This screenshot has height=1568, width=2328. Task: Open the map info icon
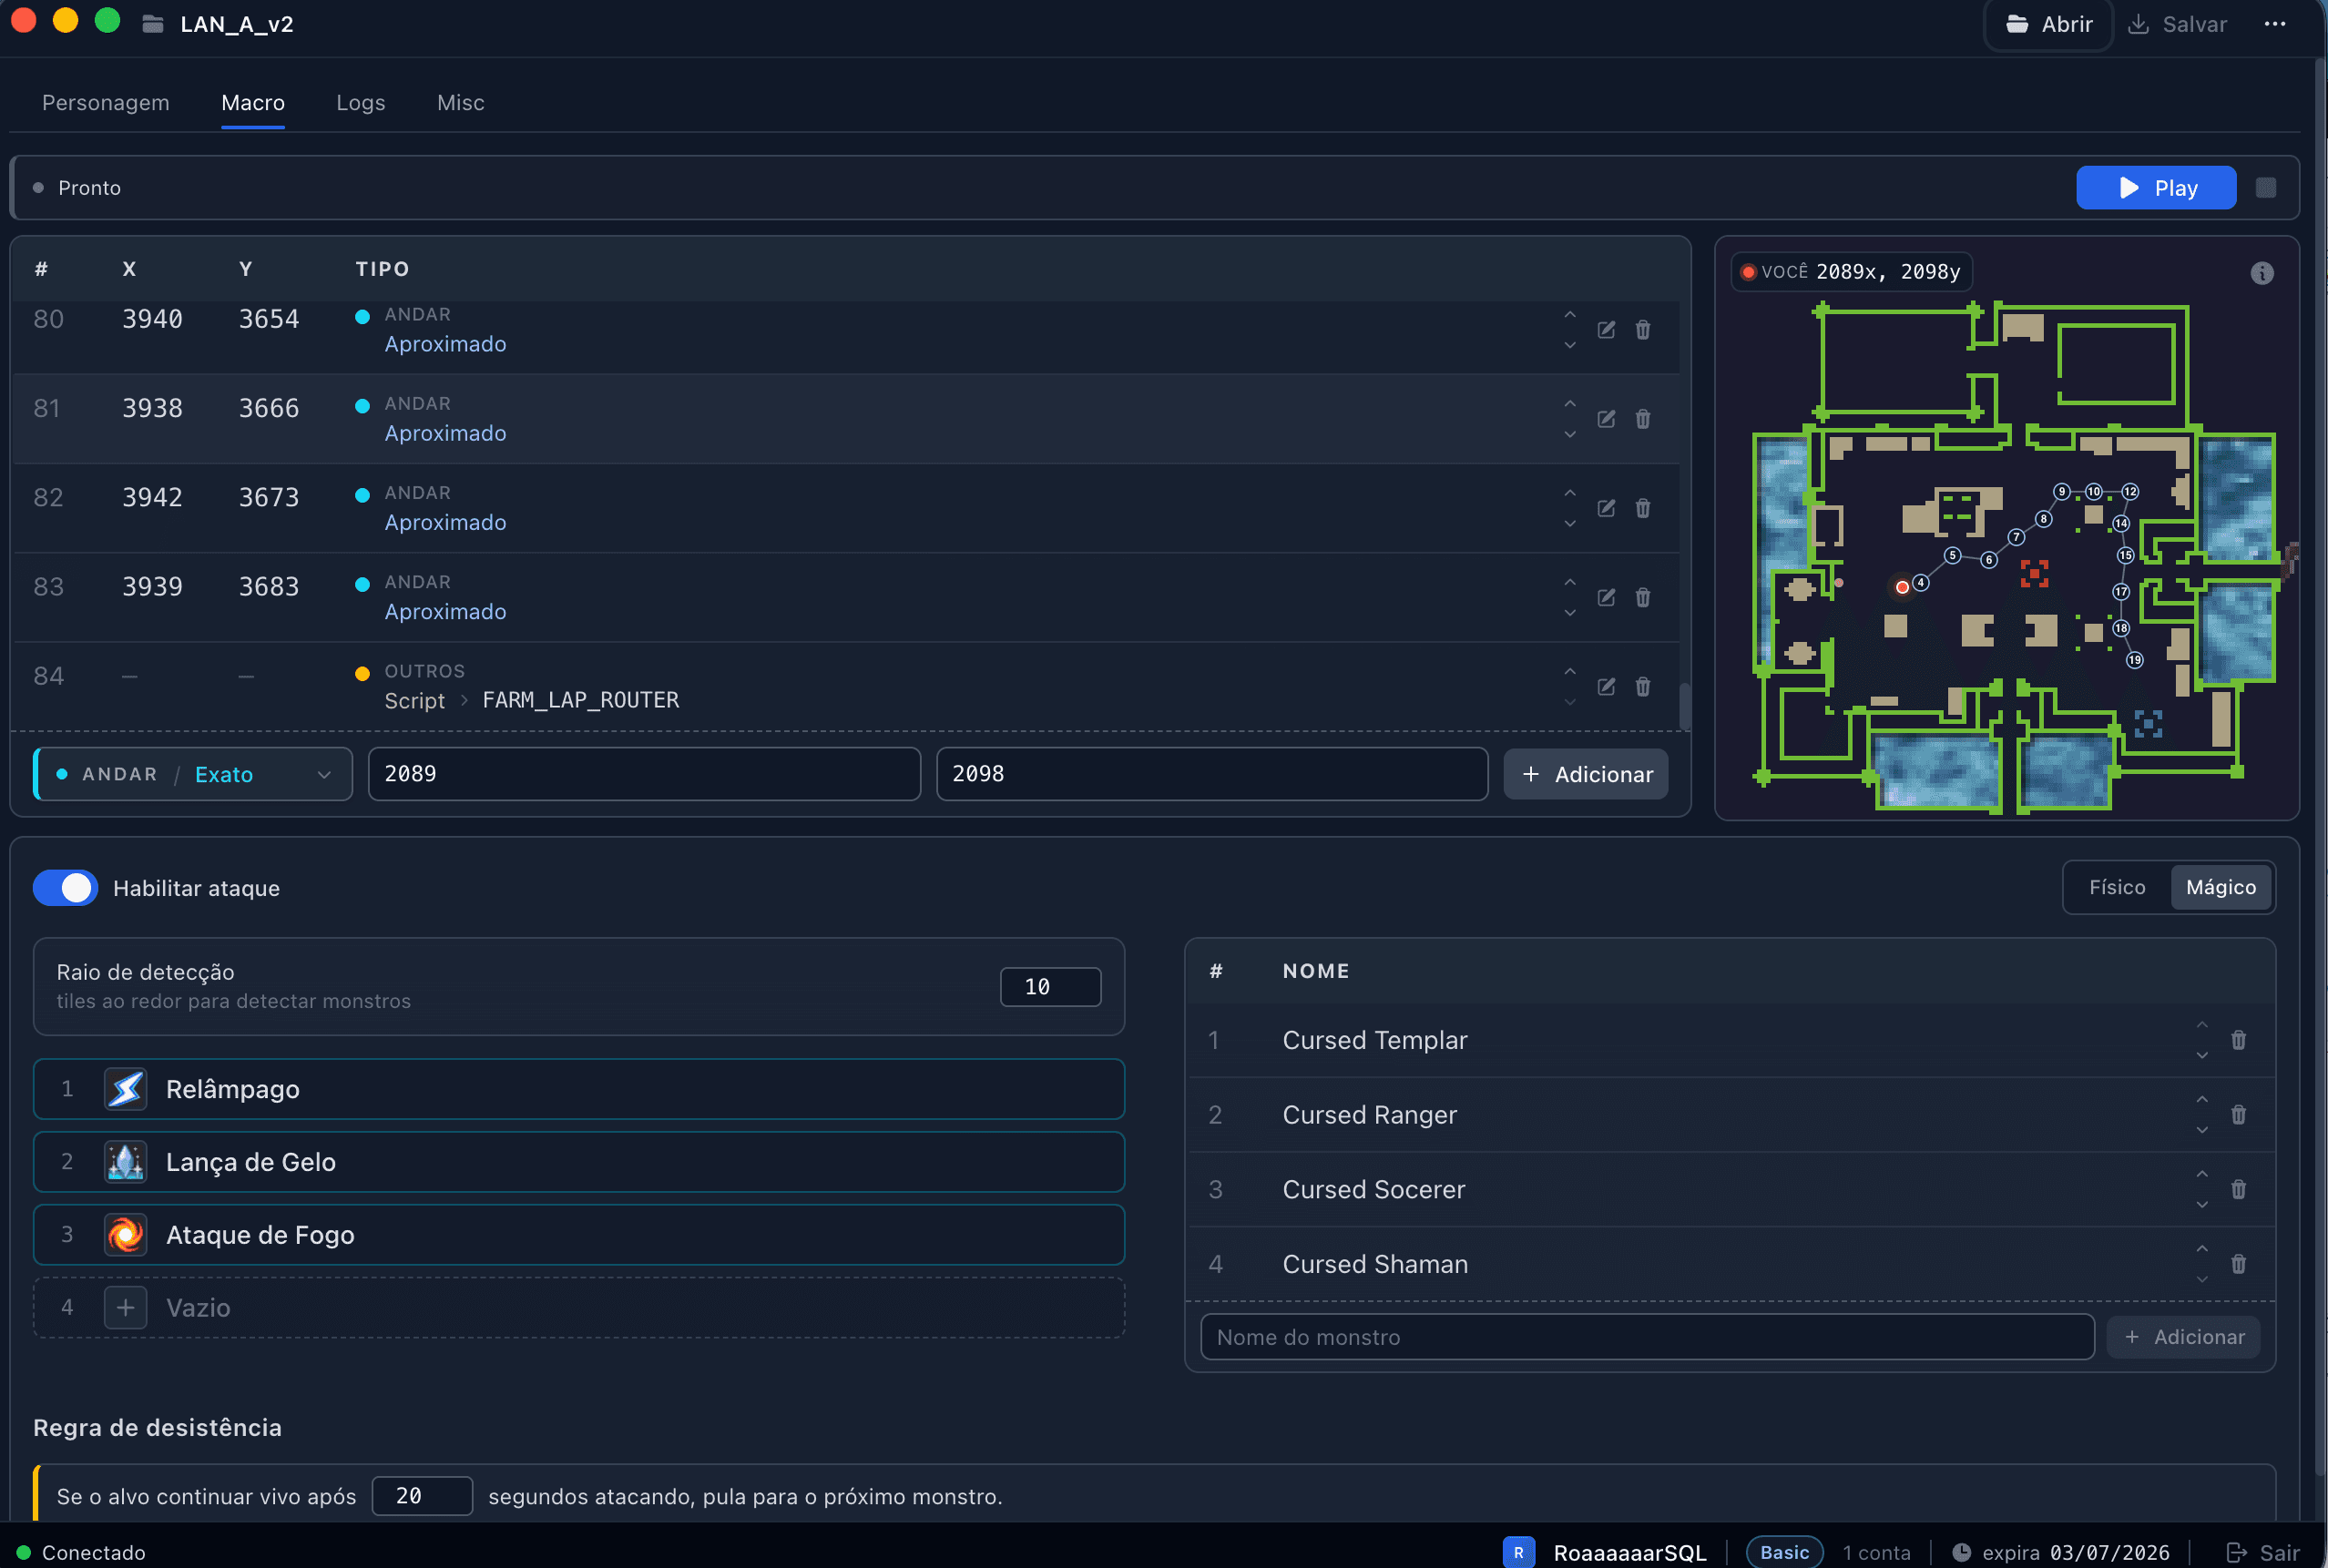(2262, 273)
